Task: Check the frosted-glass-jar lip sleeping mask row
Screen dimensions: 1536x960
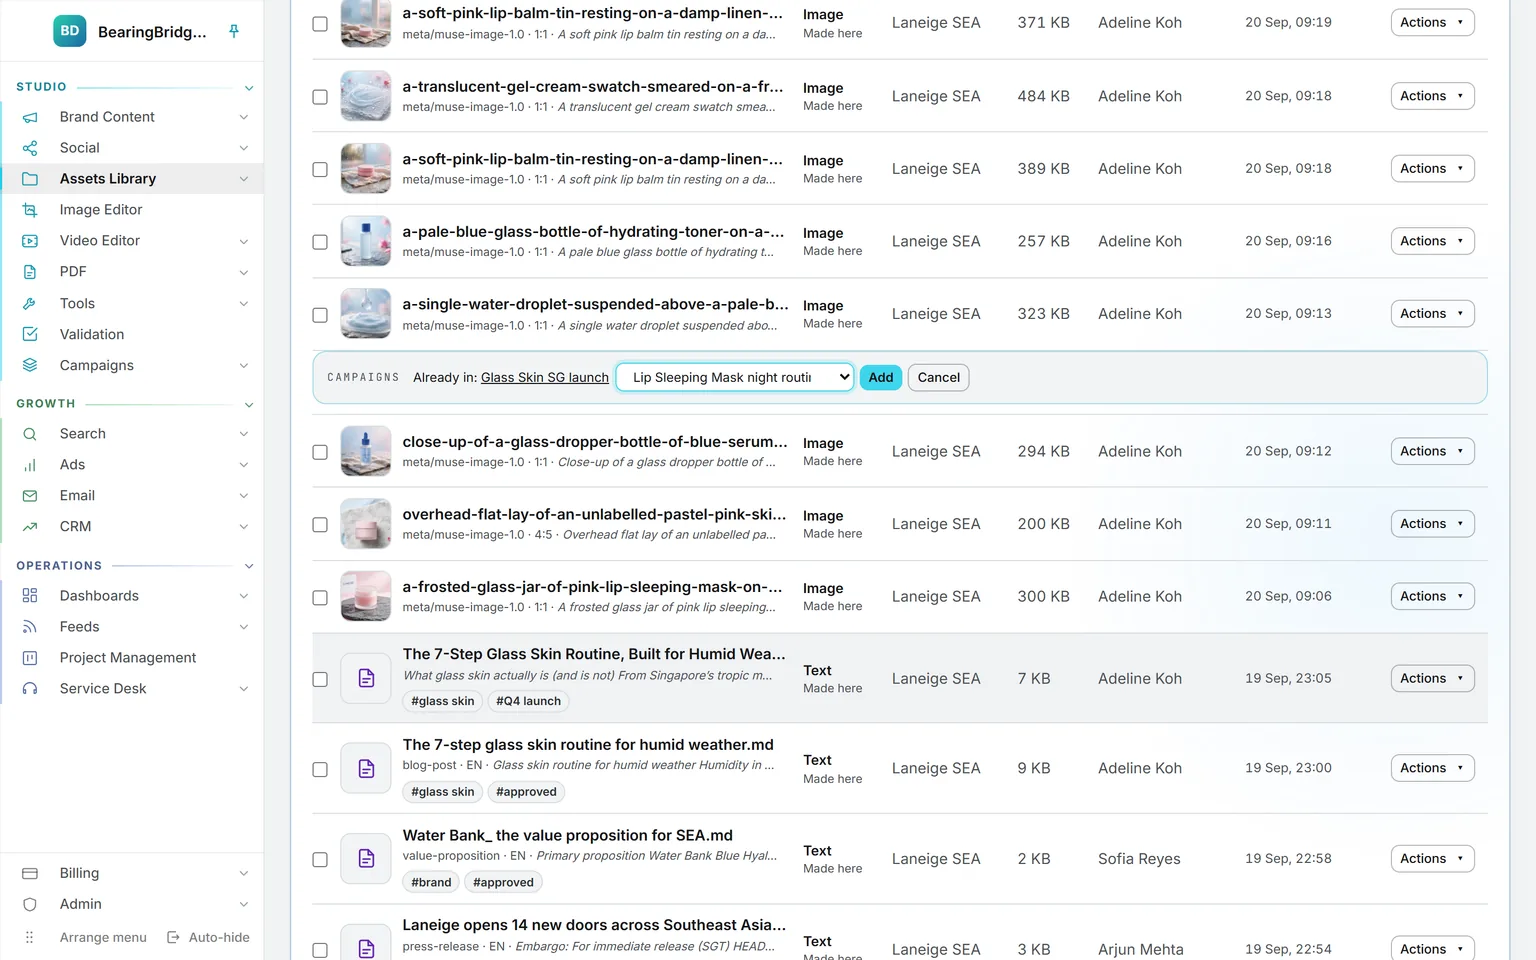Action: point(320,598)
